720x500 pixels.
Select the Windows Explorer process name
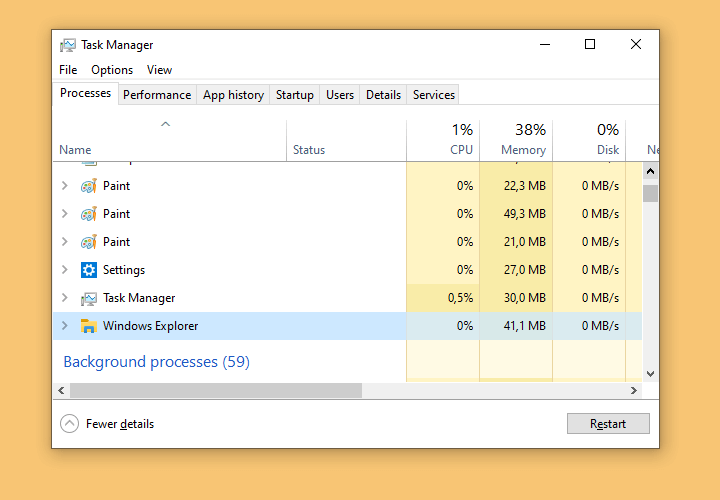[x=151, y=326]
